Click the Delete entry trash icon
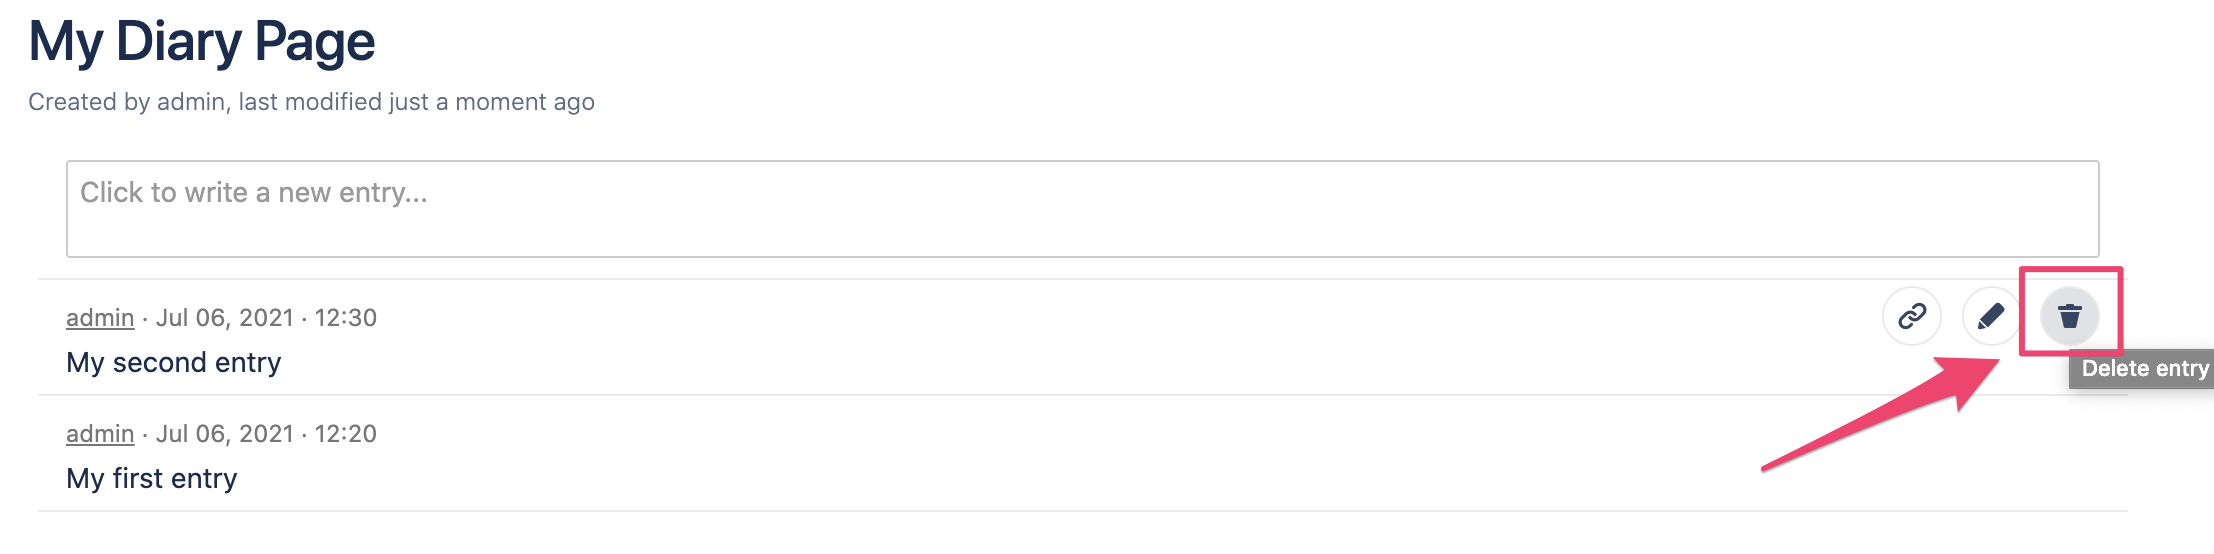The width and height of the screenshot is (2214, 554). tap(2069, 316)
